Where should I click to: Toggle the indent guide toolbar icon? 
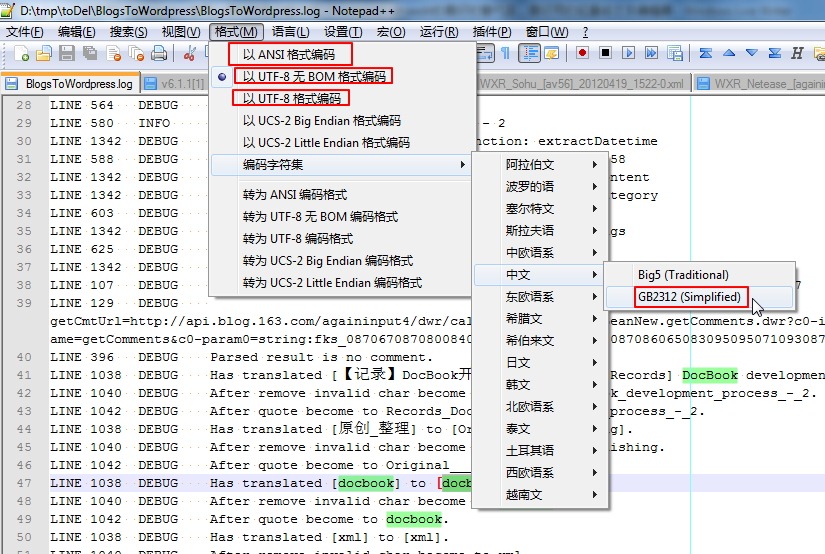[x=527, y=54]
